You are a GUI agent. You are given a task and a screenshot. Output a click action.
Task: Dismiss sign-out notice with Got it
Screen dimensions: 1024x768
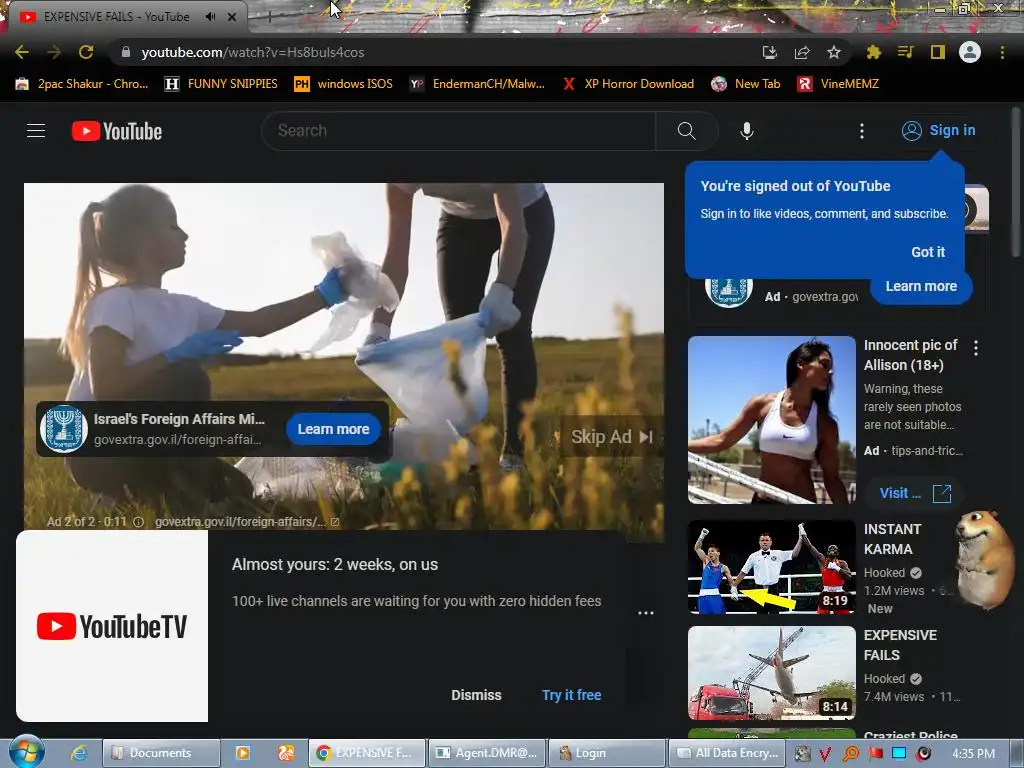click(928, 252)
